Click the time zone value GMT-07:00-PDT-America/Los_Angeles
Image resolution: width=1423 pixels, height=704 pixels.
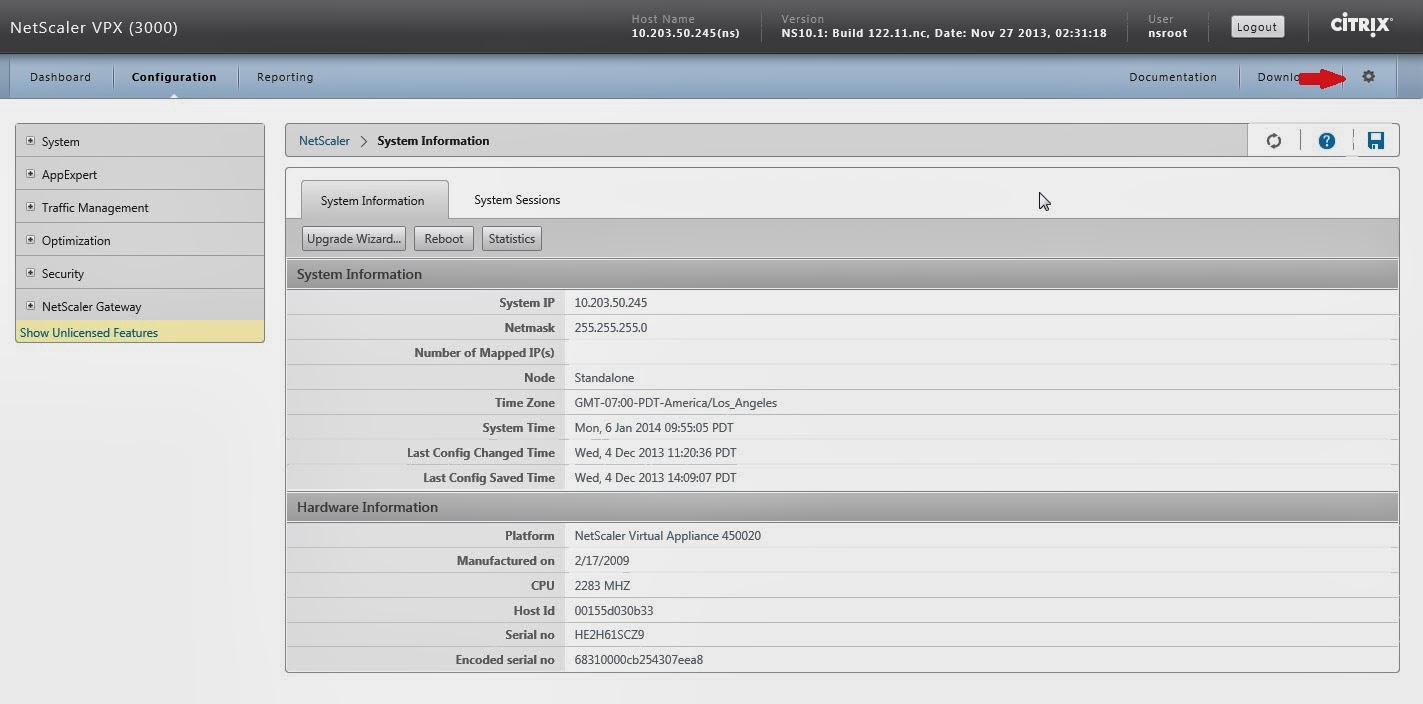tap(675, 403)
